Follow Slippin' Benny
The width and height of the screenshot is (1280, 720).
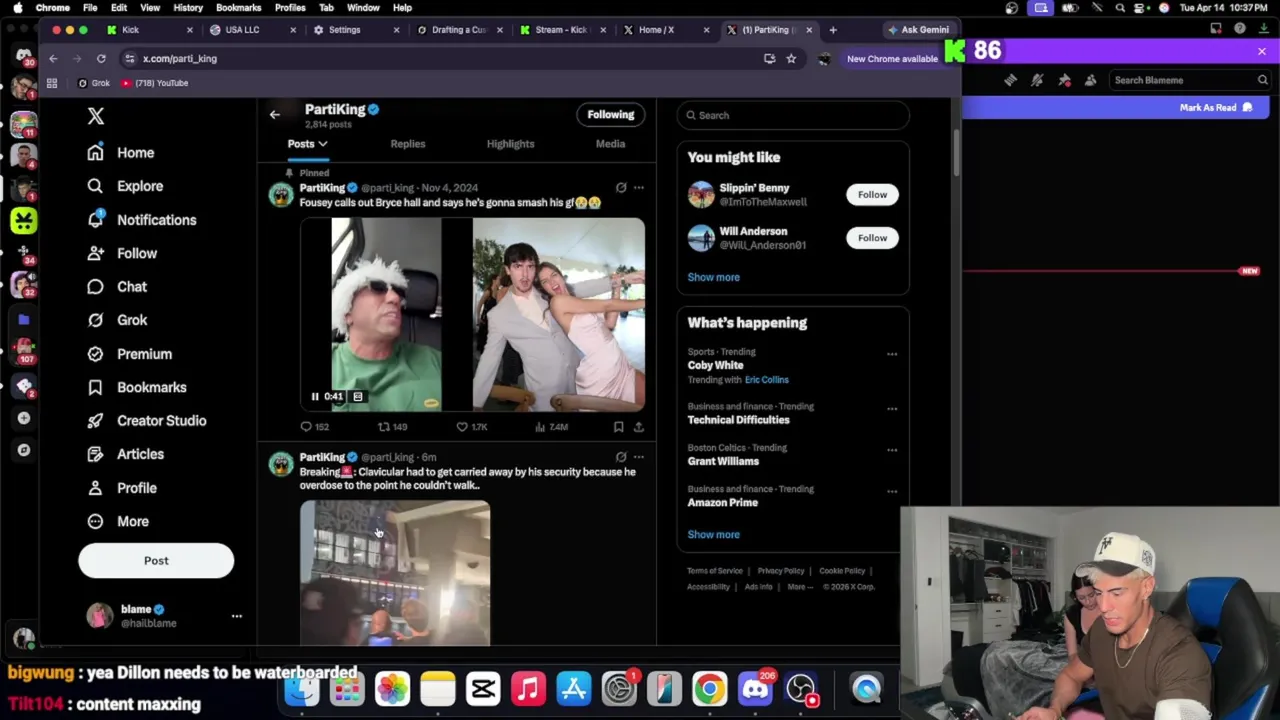872,195
